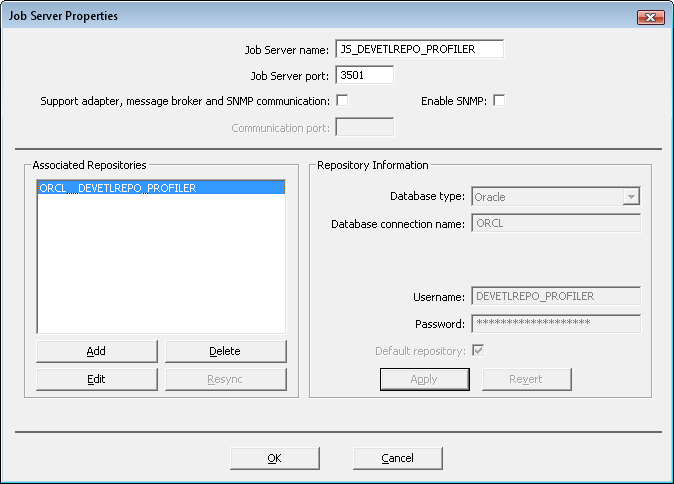Click the Job Server port field
Image resolution: width=674 pixels, height=484 pixels.
[365, 75]
